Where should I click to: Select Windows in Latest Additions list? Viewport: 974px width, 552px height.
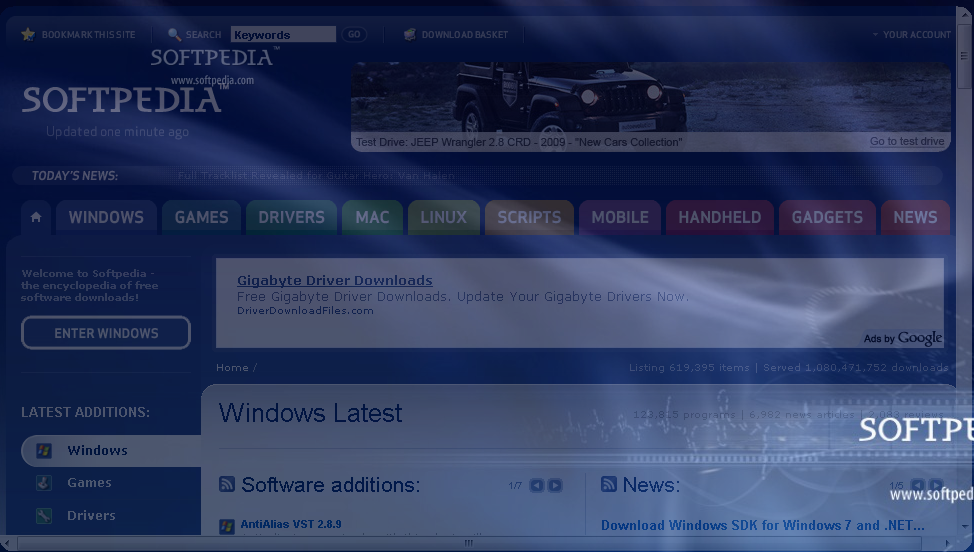(x=111, y=451)
